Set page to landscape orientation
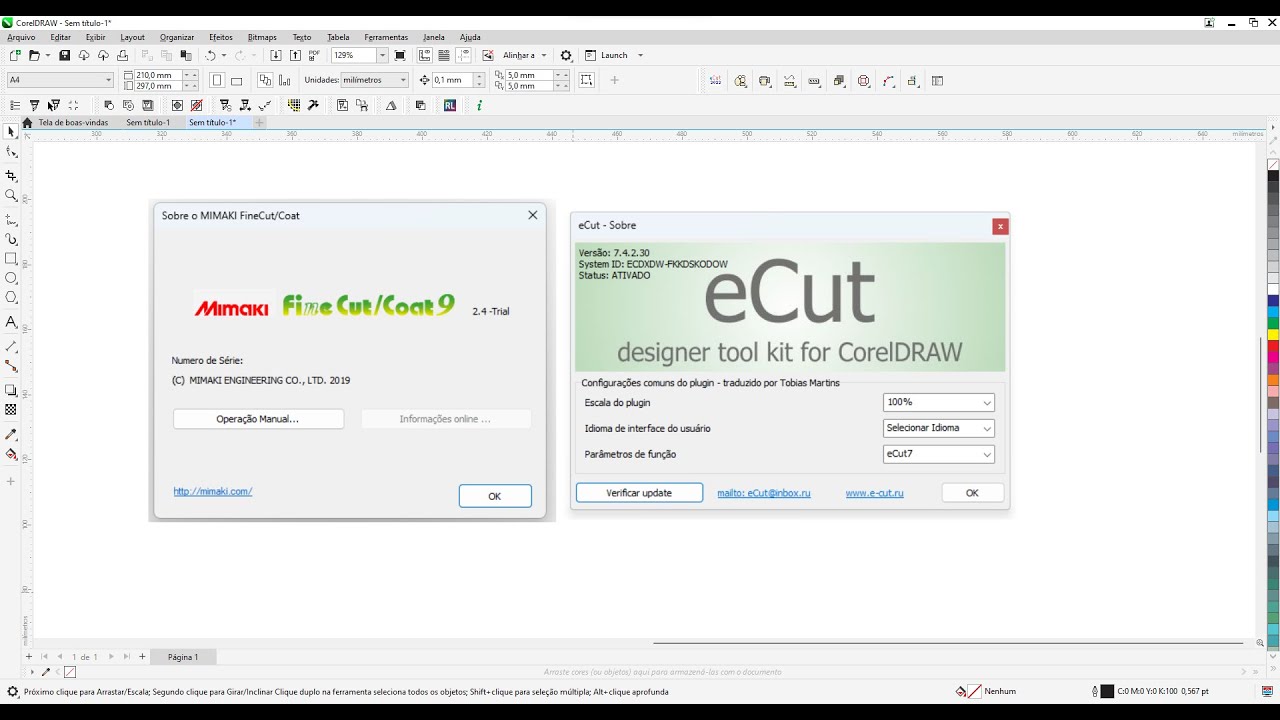This screenshot has height=720, width=1280. 237,80
